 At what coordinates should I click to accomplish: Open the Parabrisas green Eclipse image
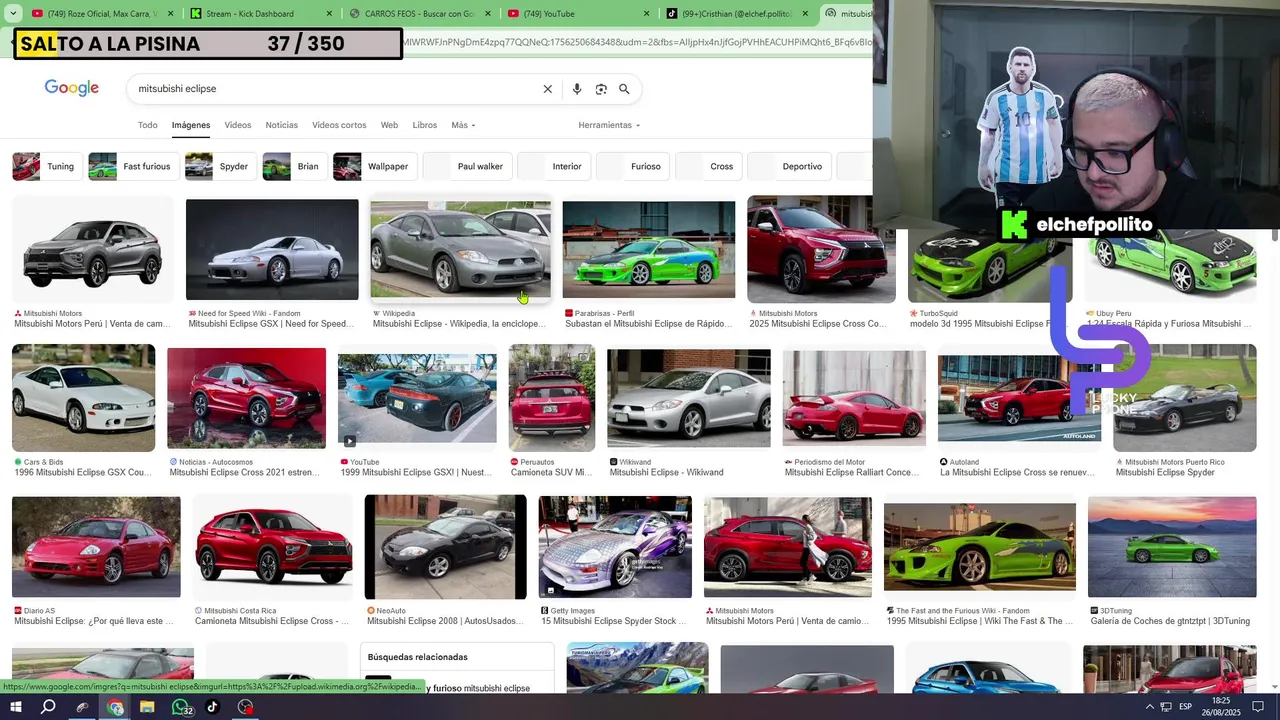point(649,250)
